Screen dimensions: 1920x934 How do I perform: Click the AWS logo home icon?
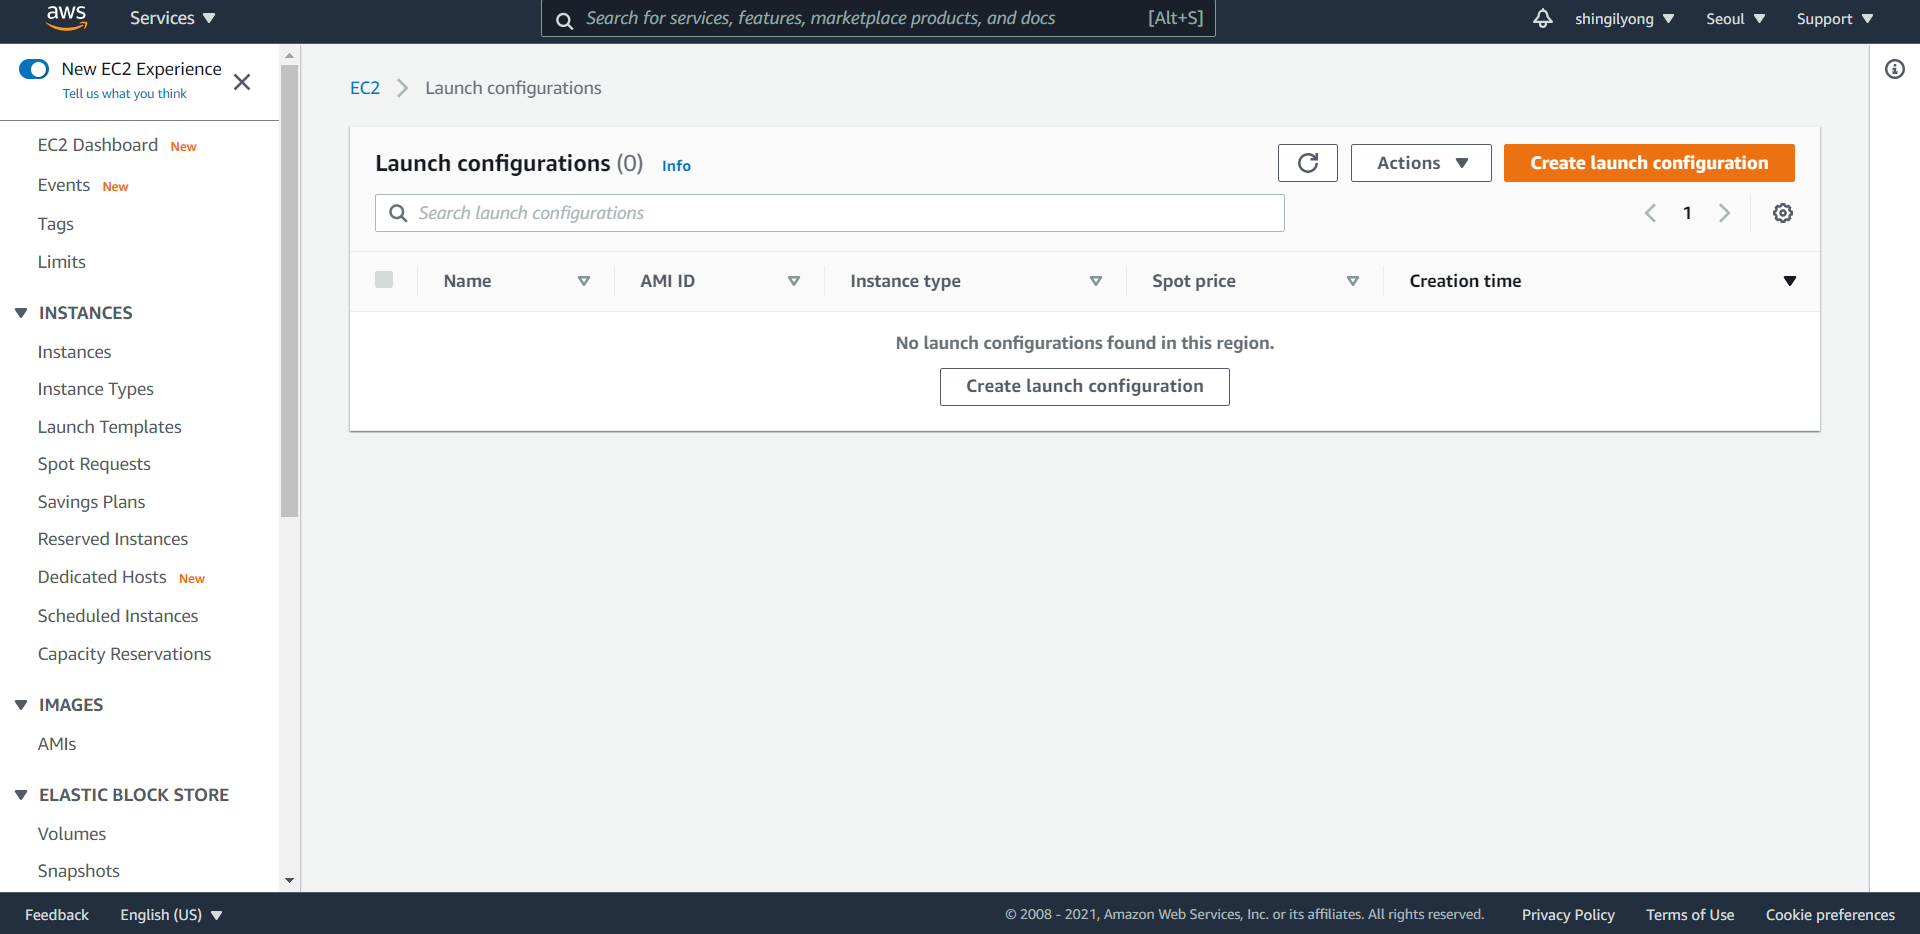pos(67,17)
